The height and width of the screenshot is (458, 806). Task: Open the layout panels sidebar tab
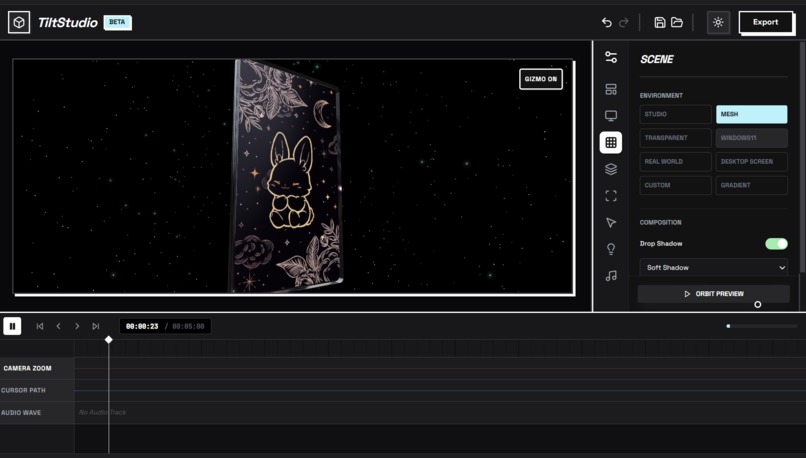click(x=611, y=89)
